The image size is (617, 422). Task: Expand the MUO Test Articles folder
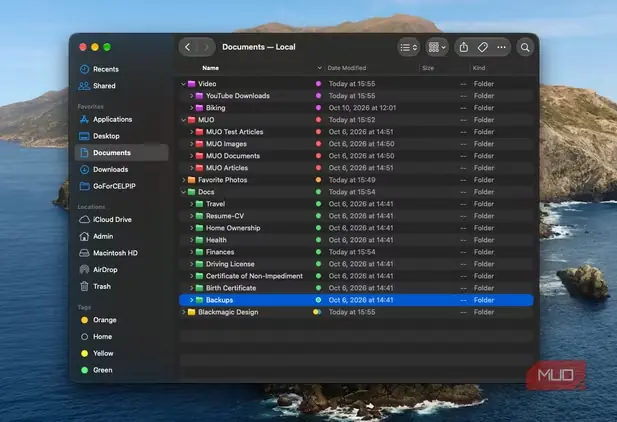pyautogui.click(x=191, y=132)
